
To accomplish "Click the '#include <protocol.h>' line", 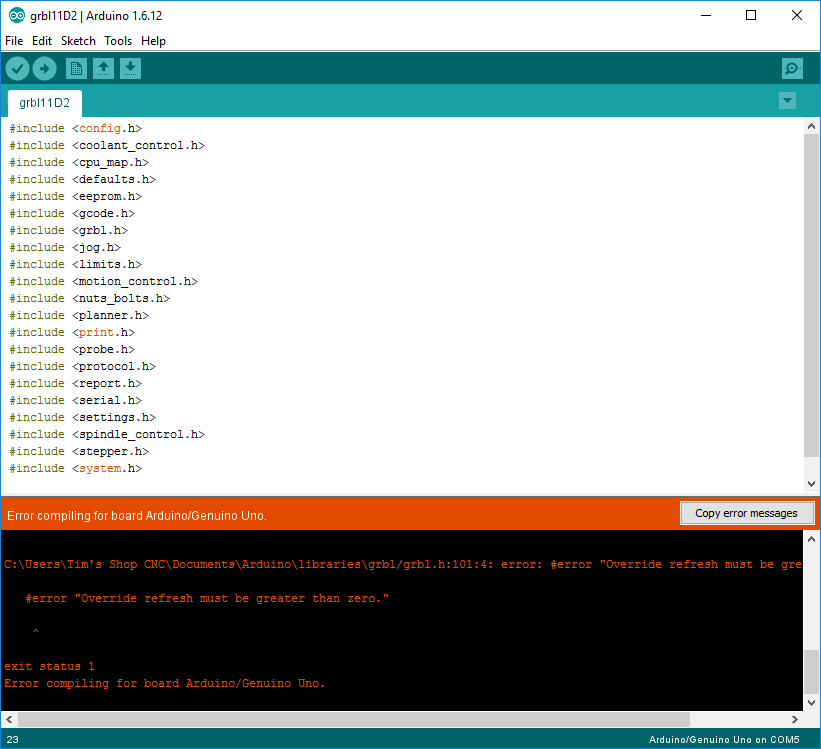I will coord(83,367).
